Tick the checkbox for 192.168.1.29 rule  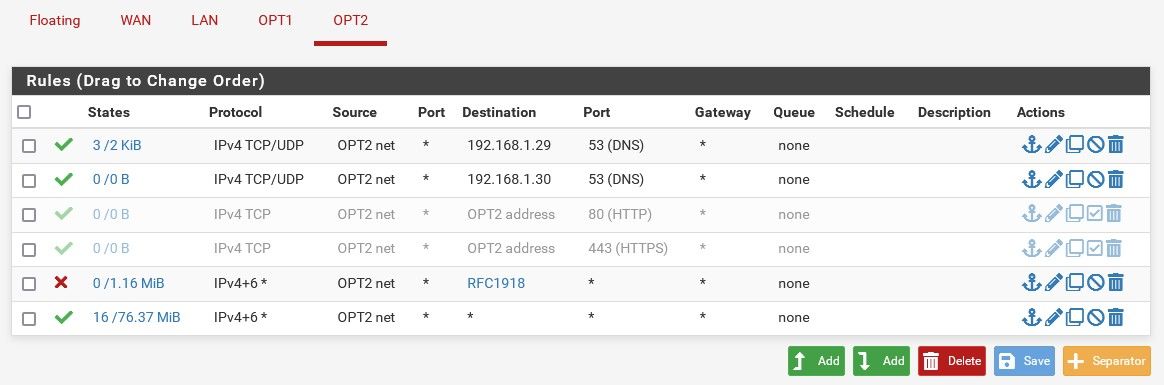point(29,146)
